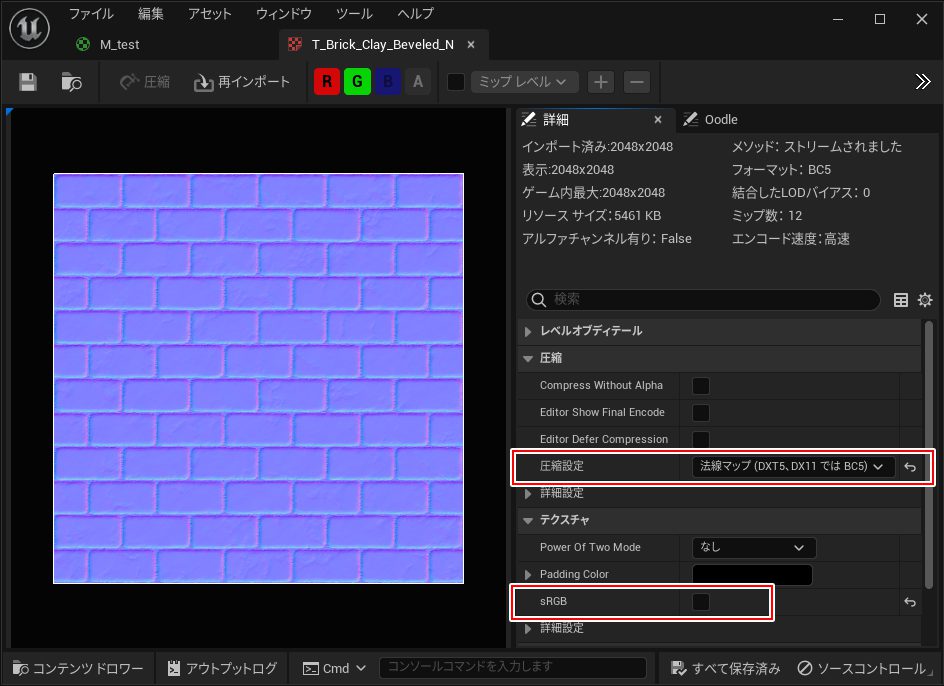Toggle the alpha channel A button
Screen dimensions: 944x686
pyautogui.click(x=418, y=82)
